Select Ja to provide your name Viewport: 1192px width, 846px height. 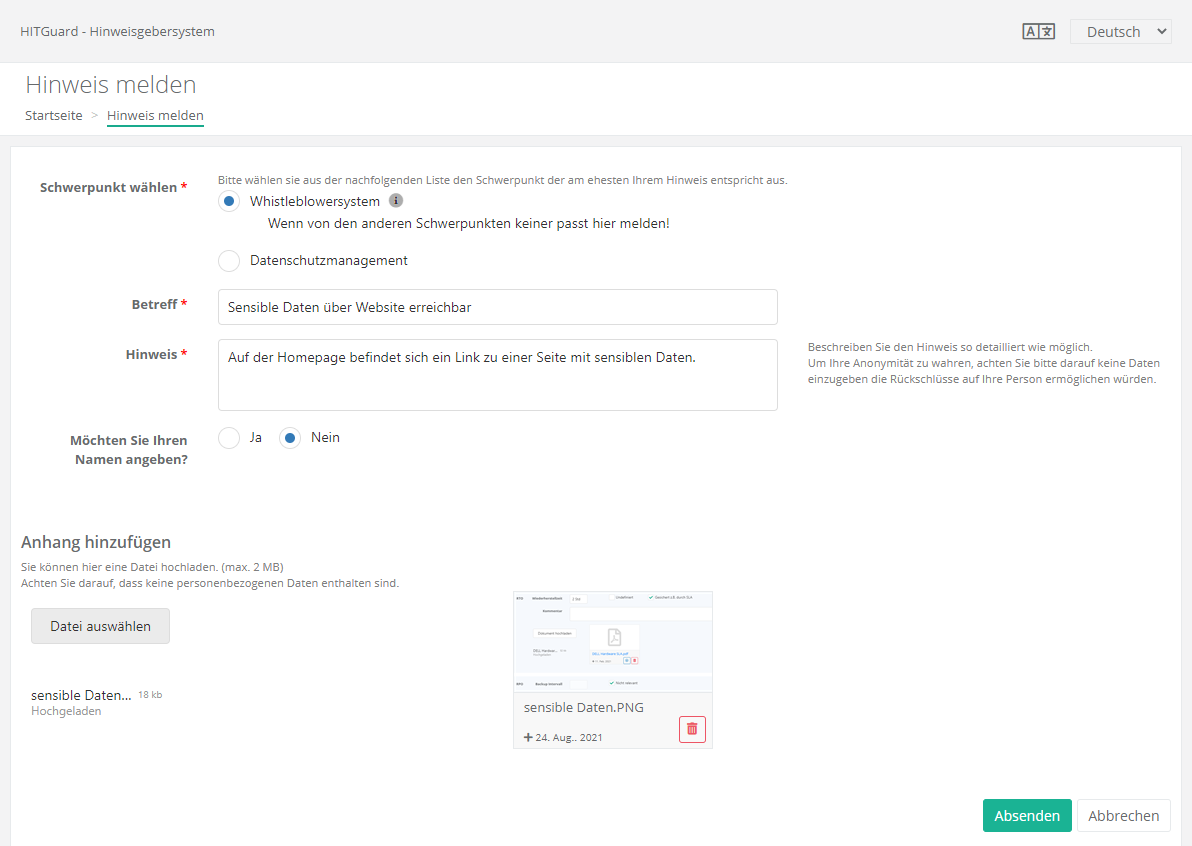pyautogui.click(x=229, y=438)
